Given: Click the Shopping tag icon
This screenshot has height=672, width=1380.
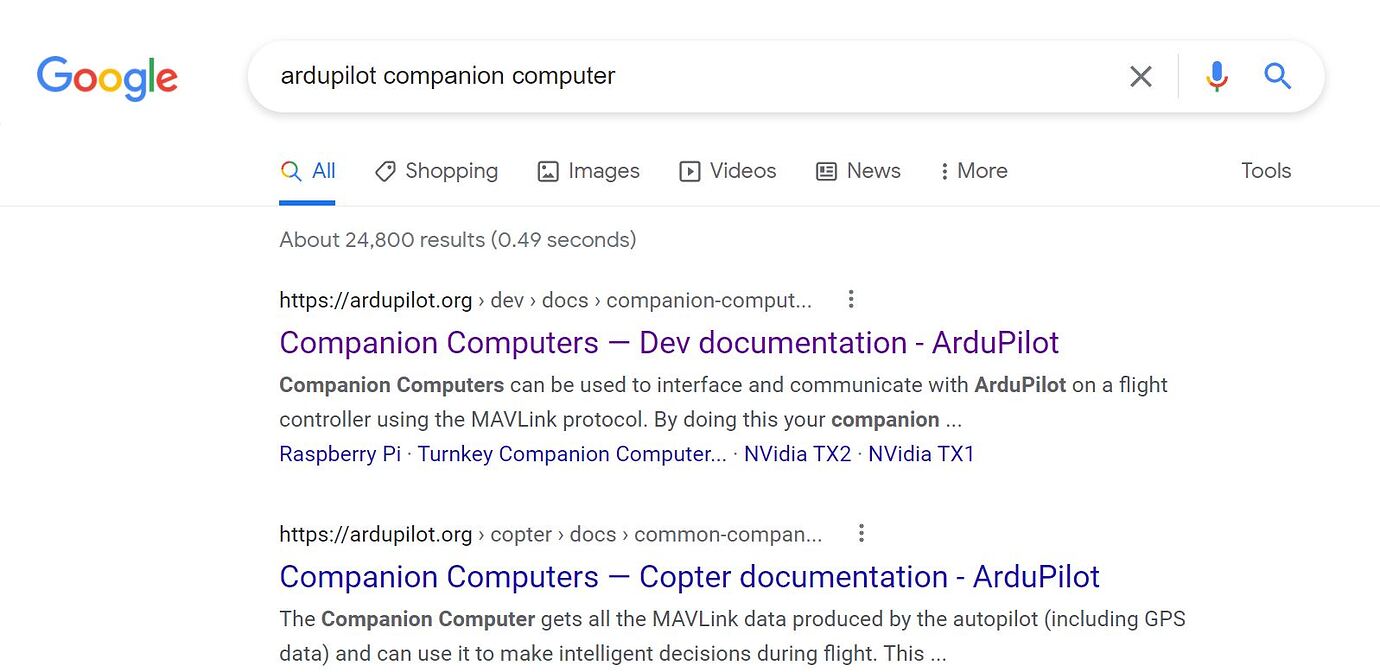Looking at the screenshot, I should click(x=385, y=171).
